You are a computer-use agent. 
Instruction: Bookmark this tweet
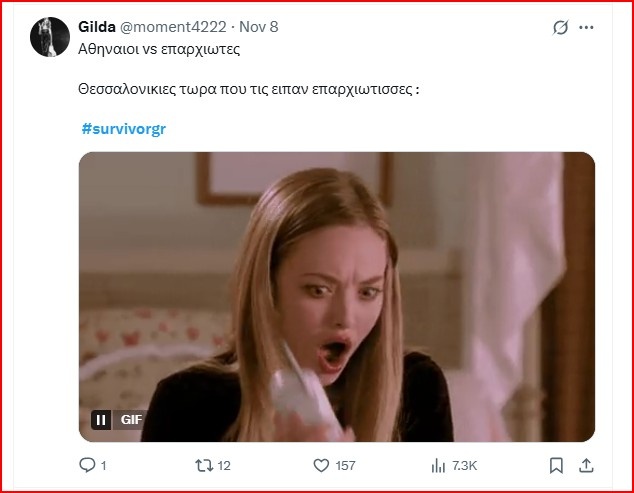[x=556, y=465]
